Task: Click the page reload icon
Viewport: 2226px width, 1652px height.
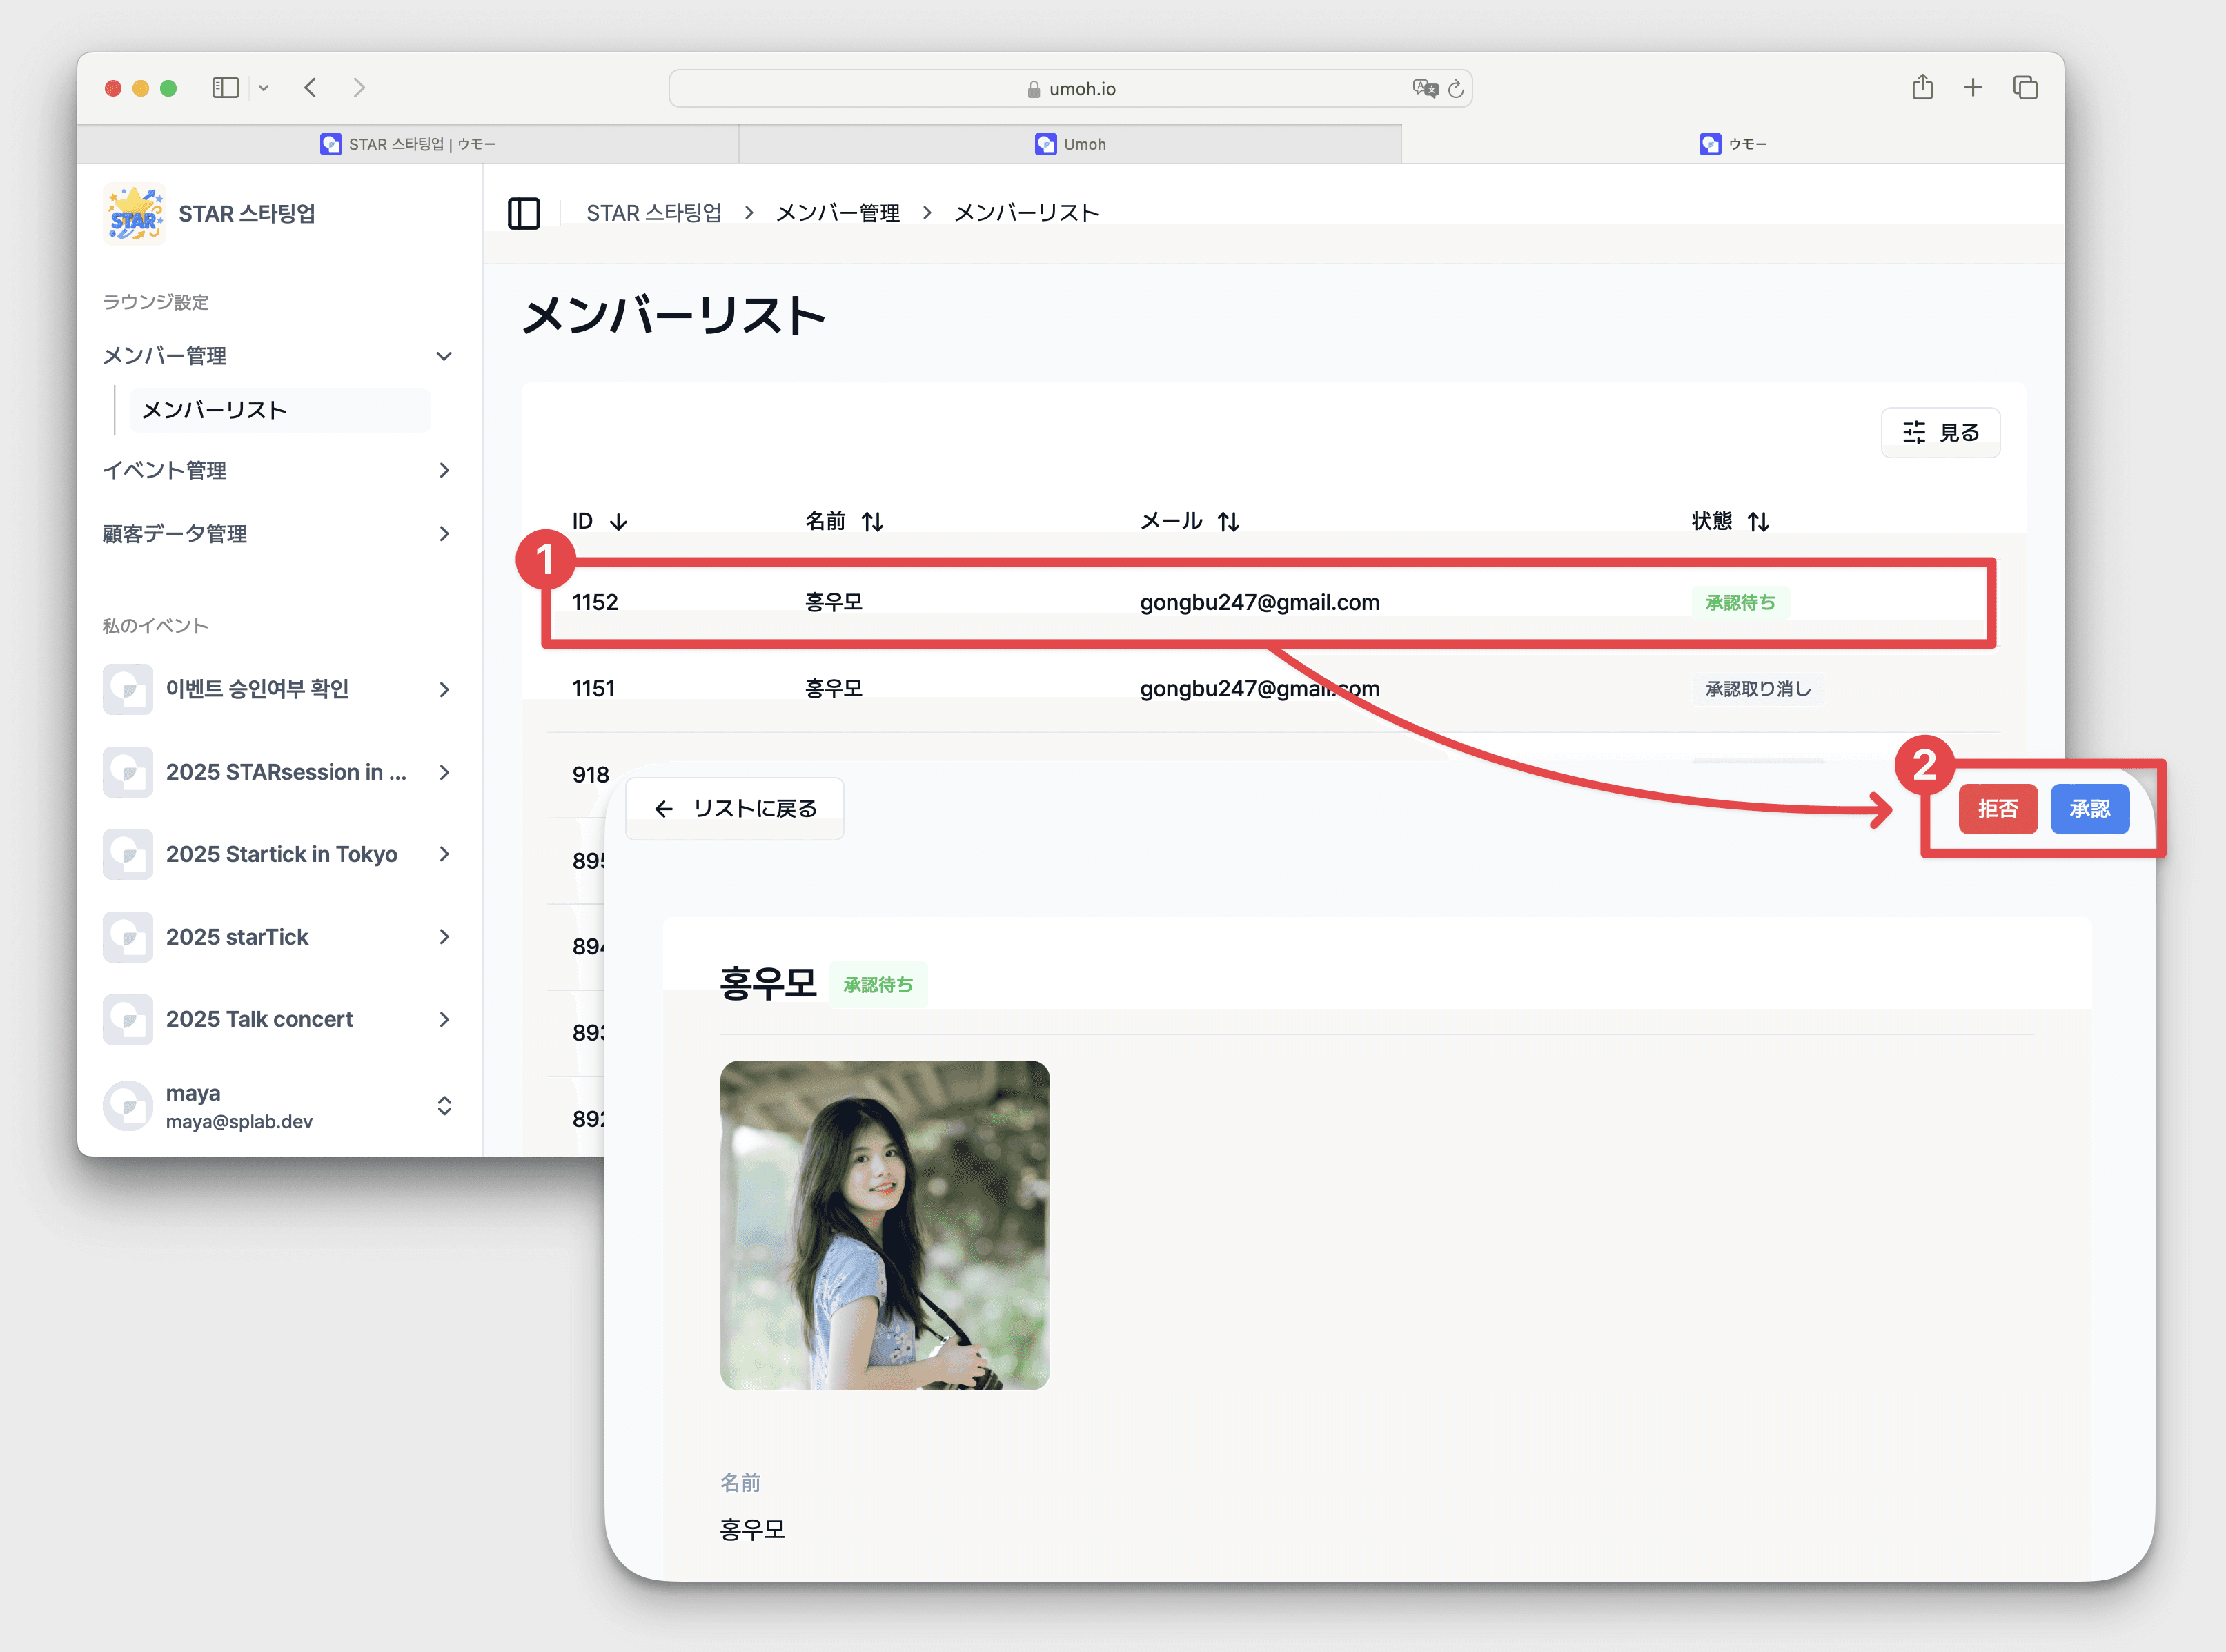Action: click(x=1456, y=89)
